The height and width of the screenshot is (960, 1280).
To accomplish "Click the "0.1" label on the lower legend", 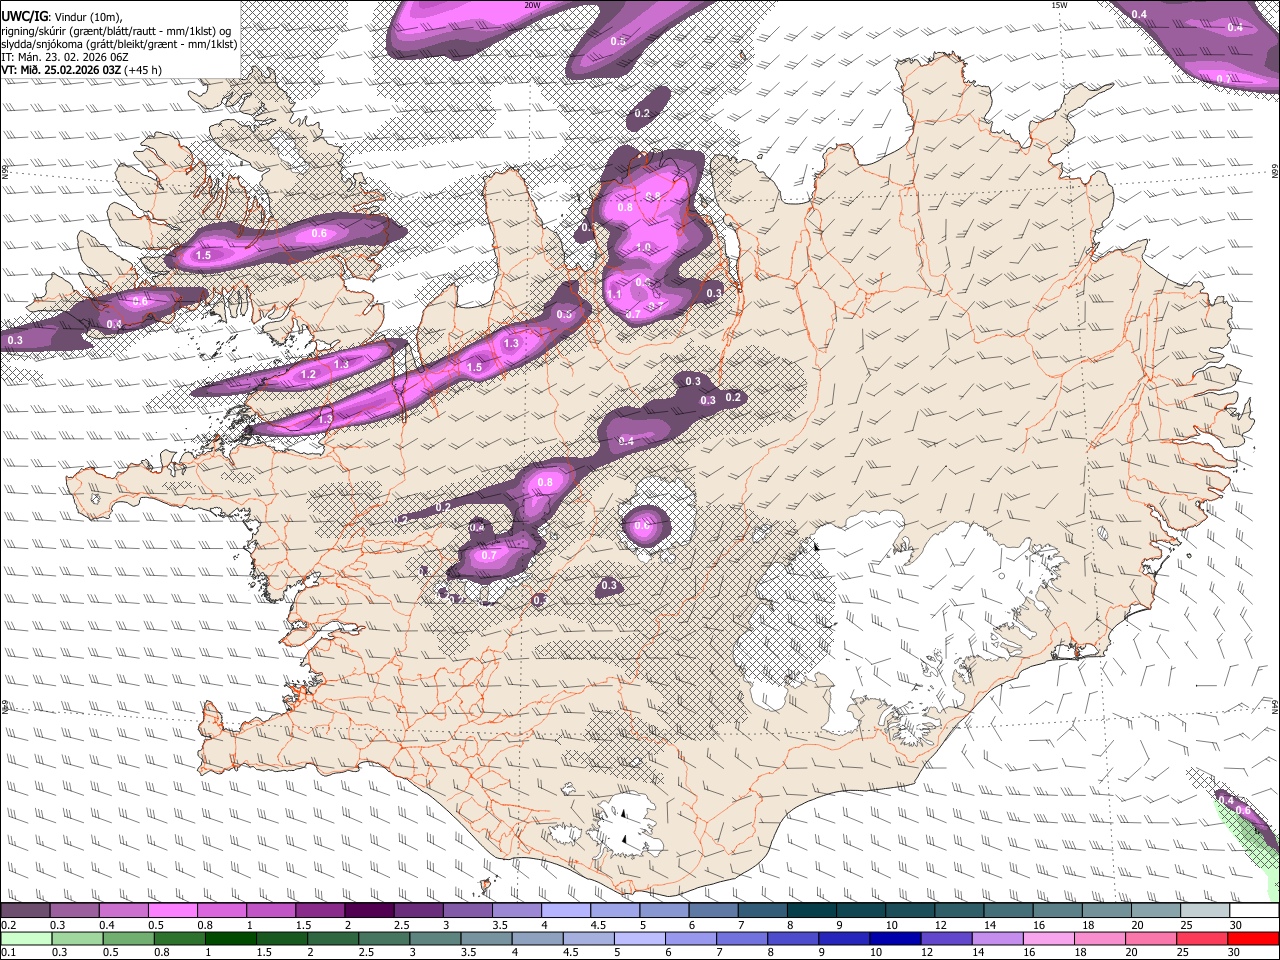I will (8, 952).
